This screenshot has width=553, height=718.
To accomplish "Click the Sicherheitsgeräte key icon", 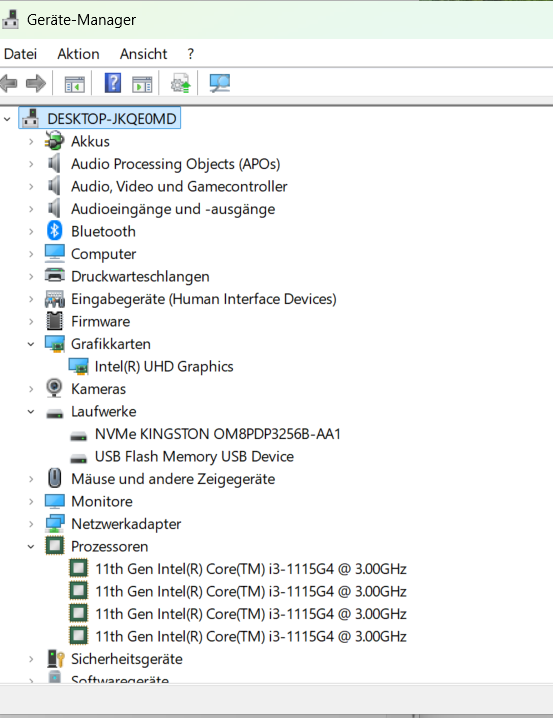I will [x=55, y=658].
